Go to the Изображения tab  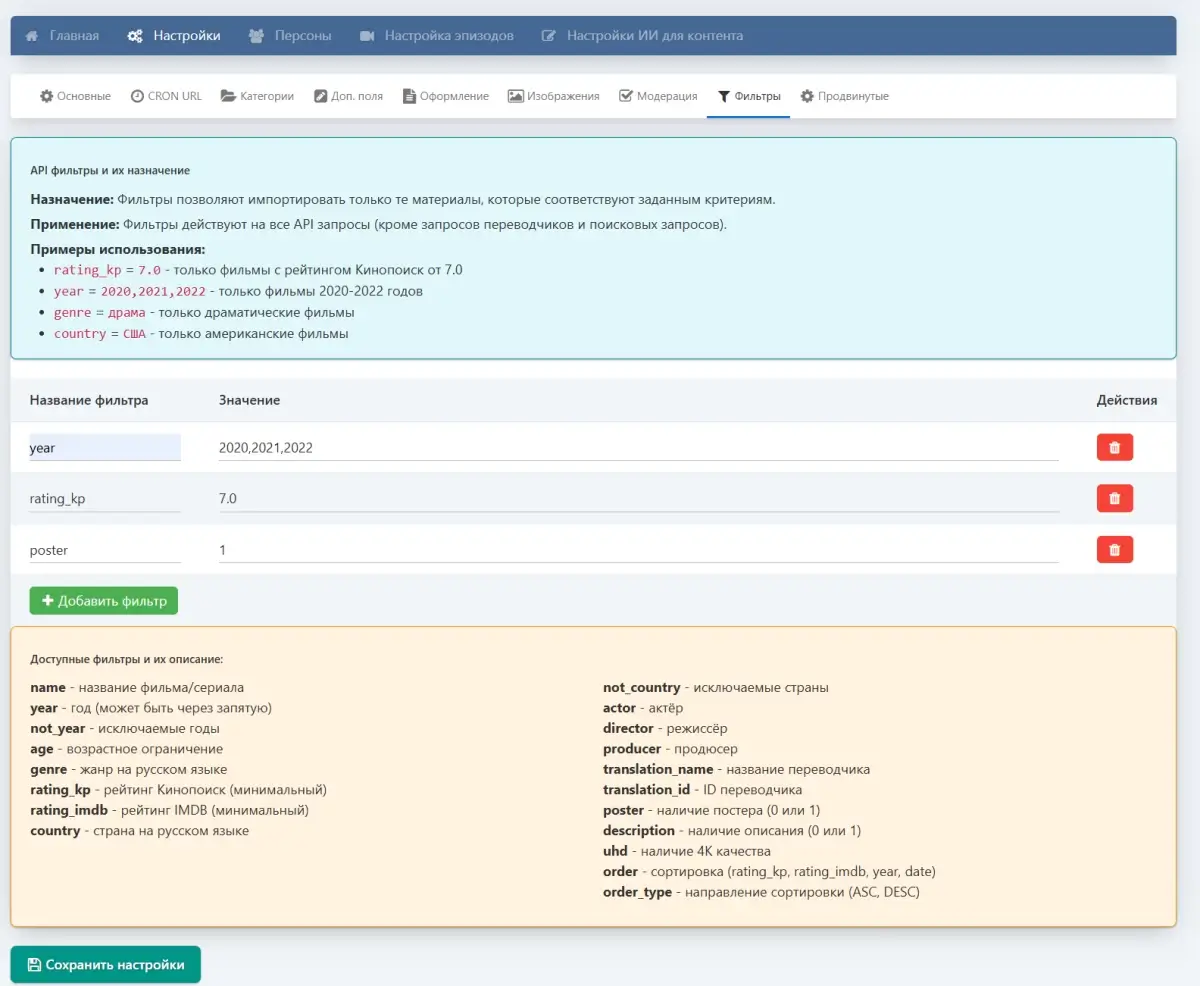553,96
